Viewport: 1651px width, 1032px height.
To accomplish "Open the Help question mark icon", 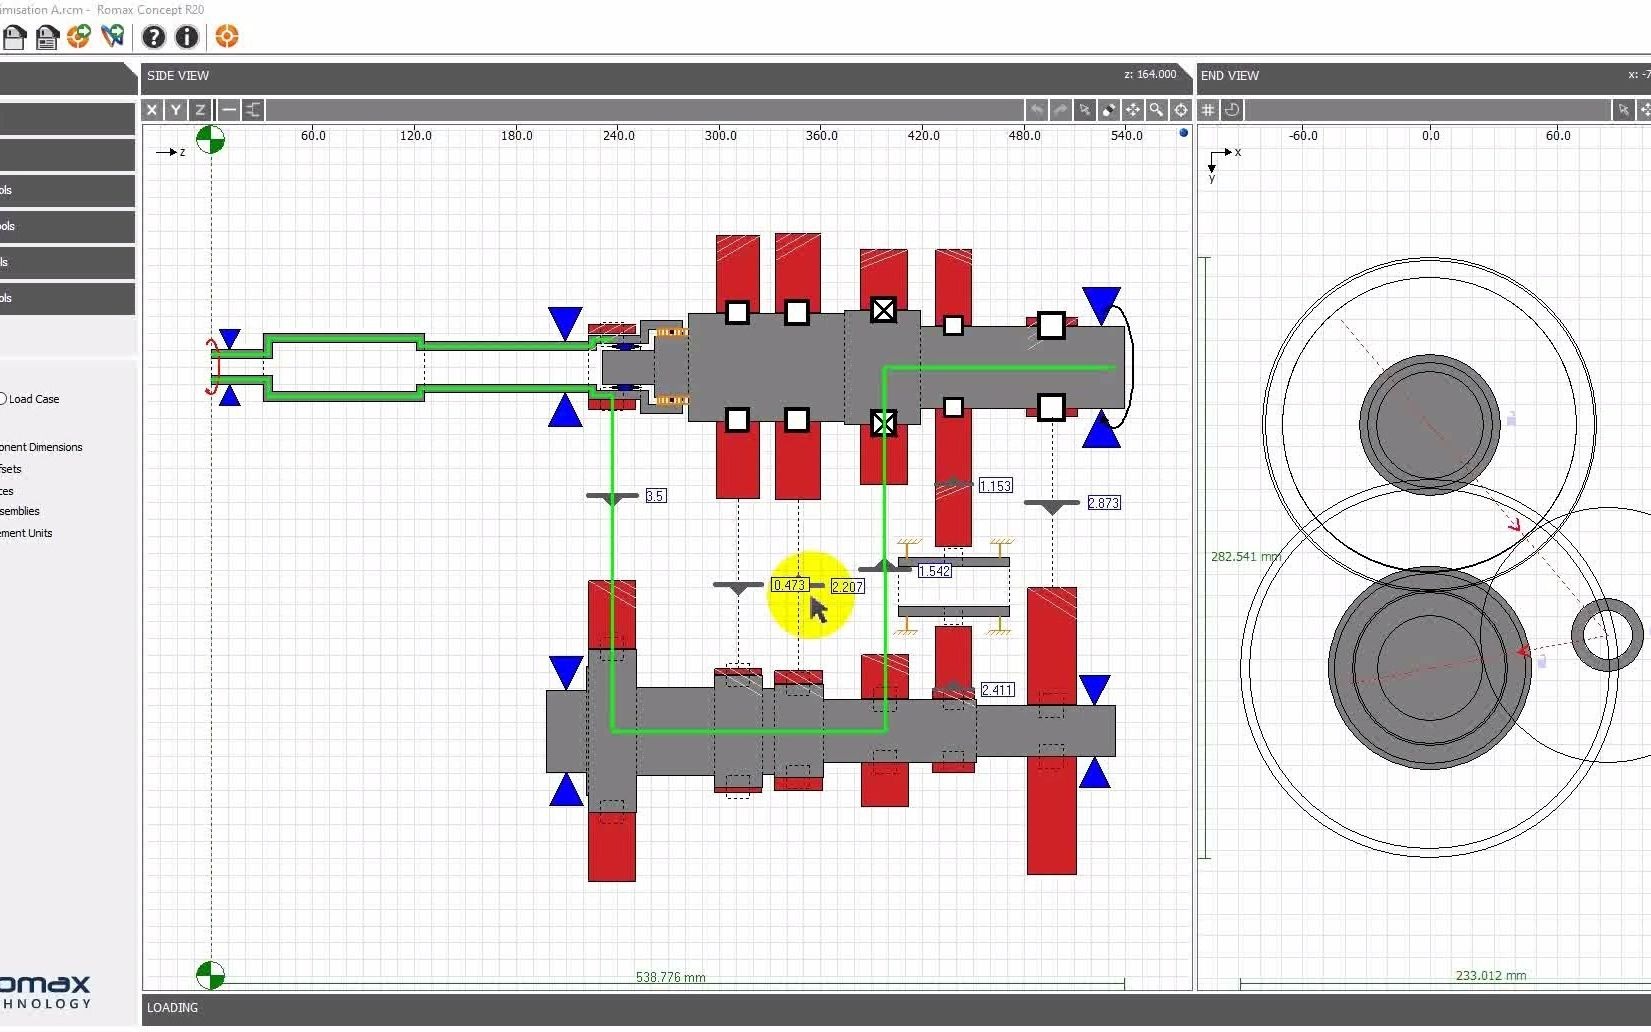I will 153,37.
